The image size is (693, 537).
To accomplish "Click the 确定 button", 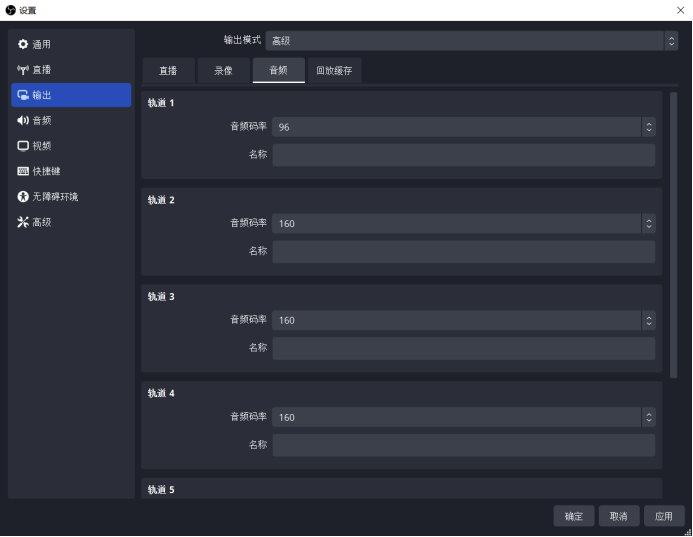I will coord(574,516).
